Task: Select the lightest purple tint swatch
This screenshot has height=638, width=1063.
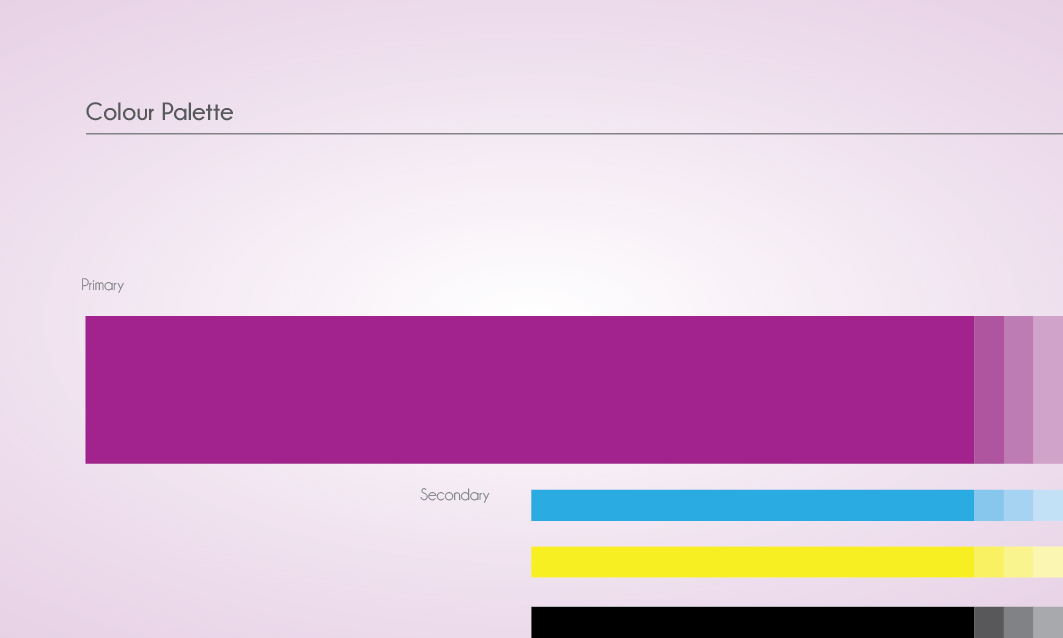Action: point(1048,390)
